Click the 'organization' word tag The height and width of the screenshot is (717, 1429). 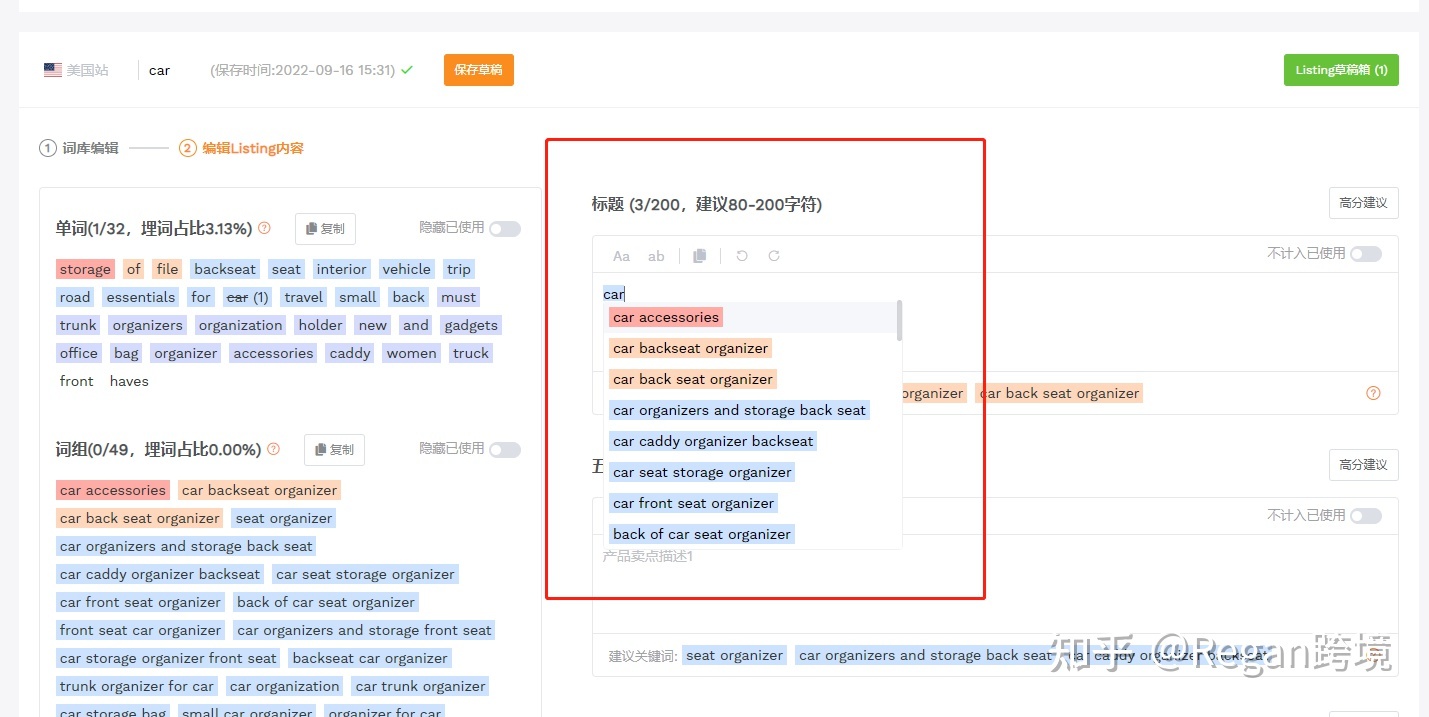pyautogui.click(x=240, y=325)
